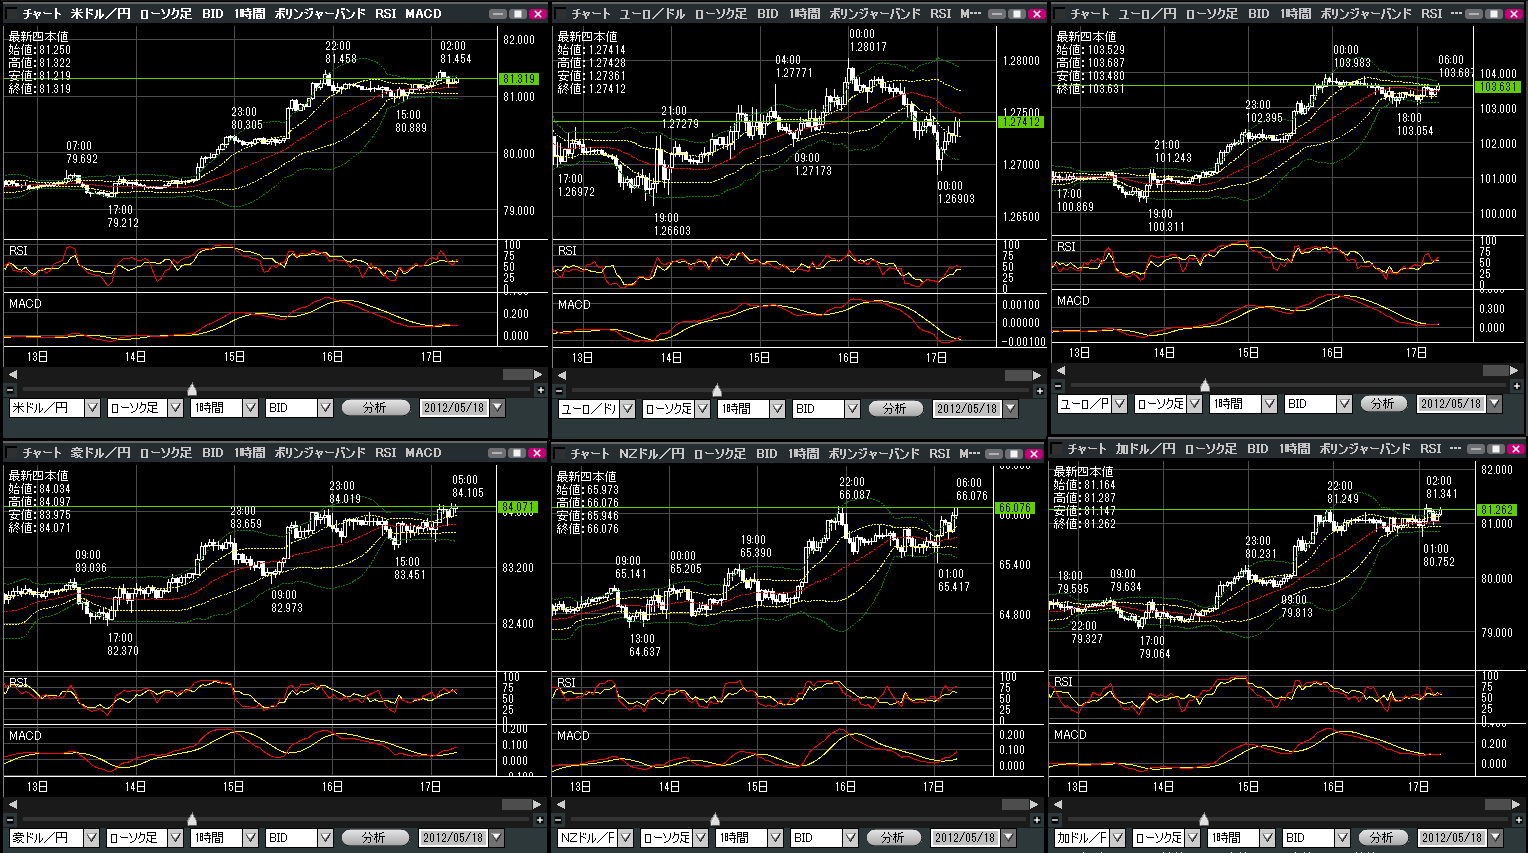Click the horizontal scrollbar thumb in 豪ドル/円 window
1528x853 pixels.
(516, 804)
